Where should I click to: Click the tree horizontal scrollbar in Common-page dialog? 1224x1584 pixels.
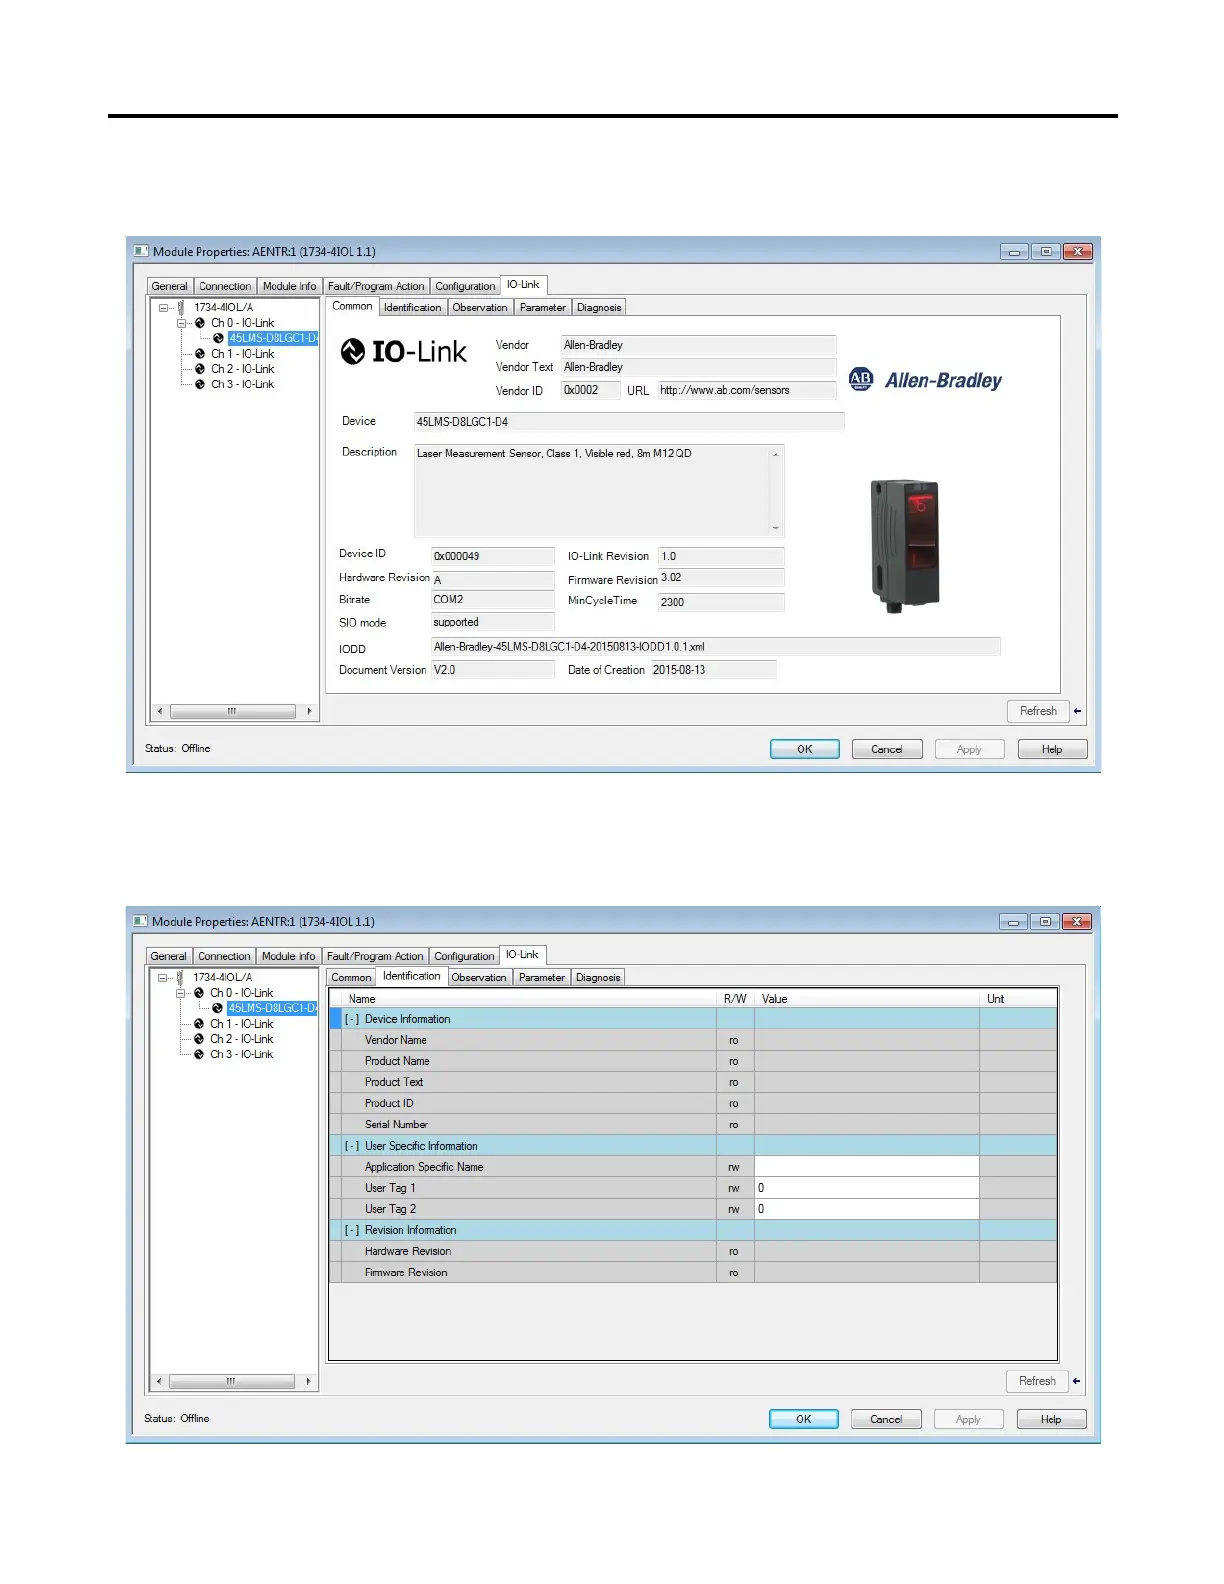tap(233, 711)
